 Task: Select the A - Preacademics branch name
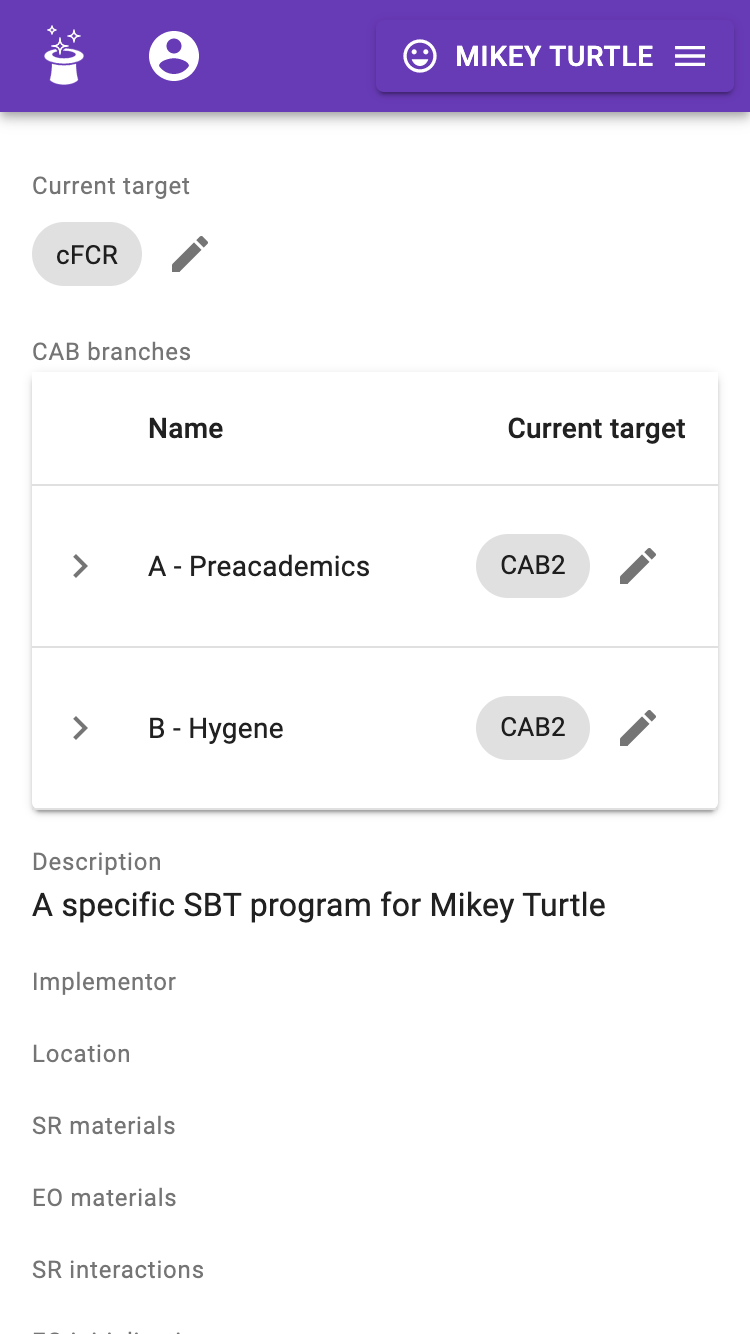click(259, 566)
